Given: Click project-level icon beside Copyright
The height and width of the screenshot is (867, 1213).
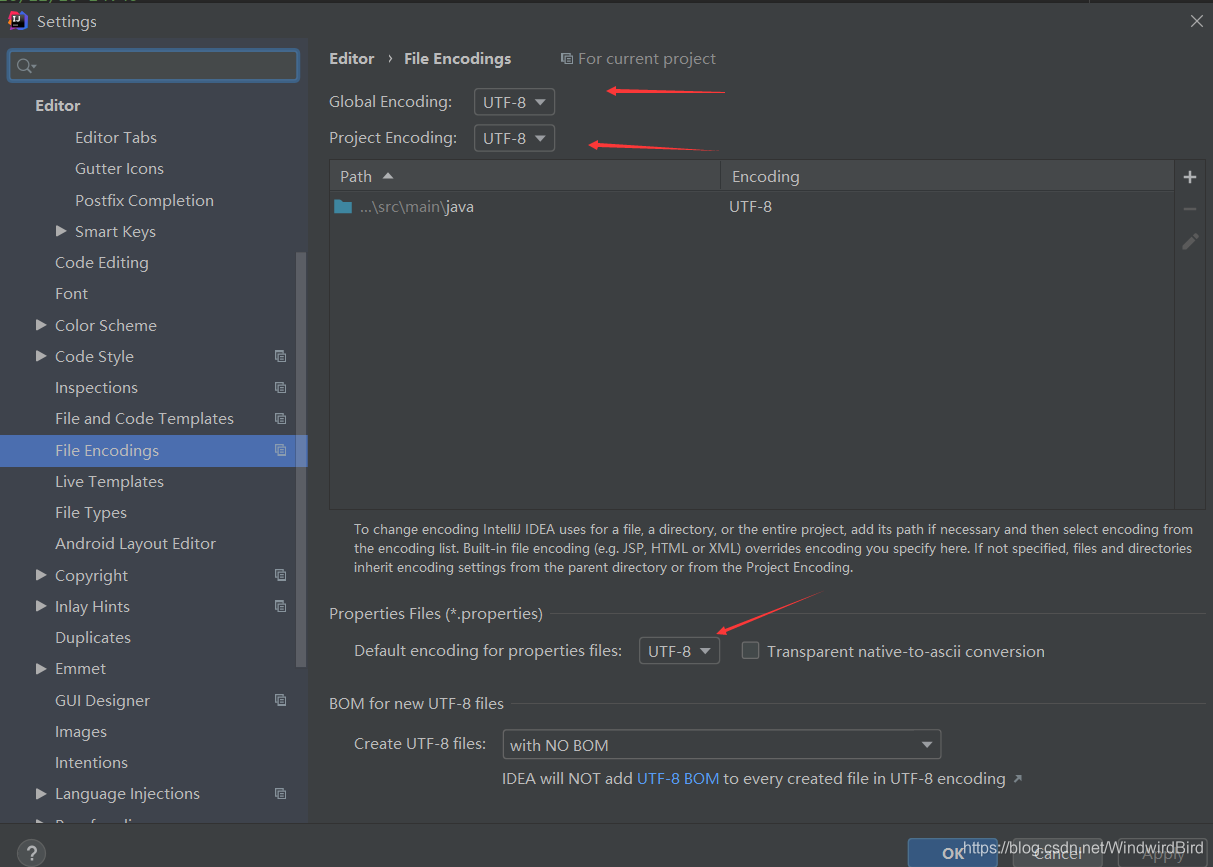Looking at the screenshot, I should 280,575.
